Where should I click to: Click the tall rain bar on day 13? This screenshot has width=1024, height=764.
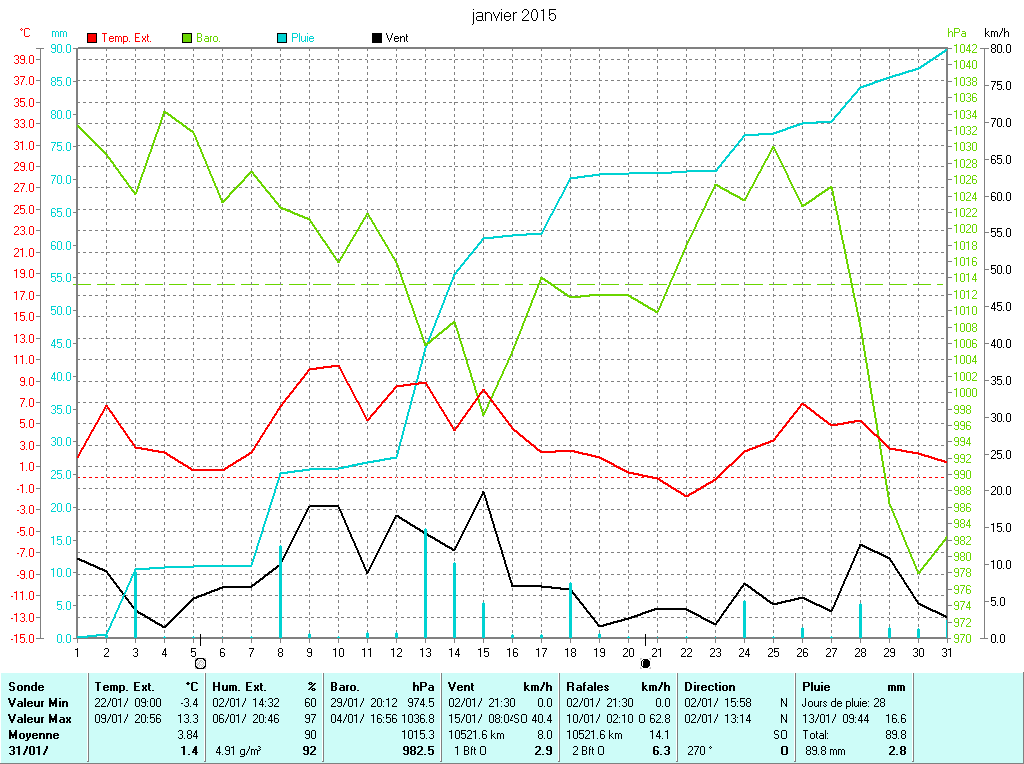tap(425, 585)
